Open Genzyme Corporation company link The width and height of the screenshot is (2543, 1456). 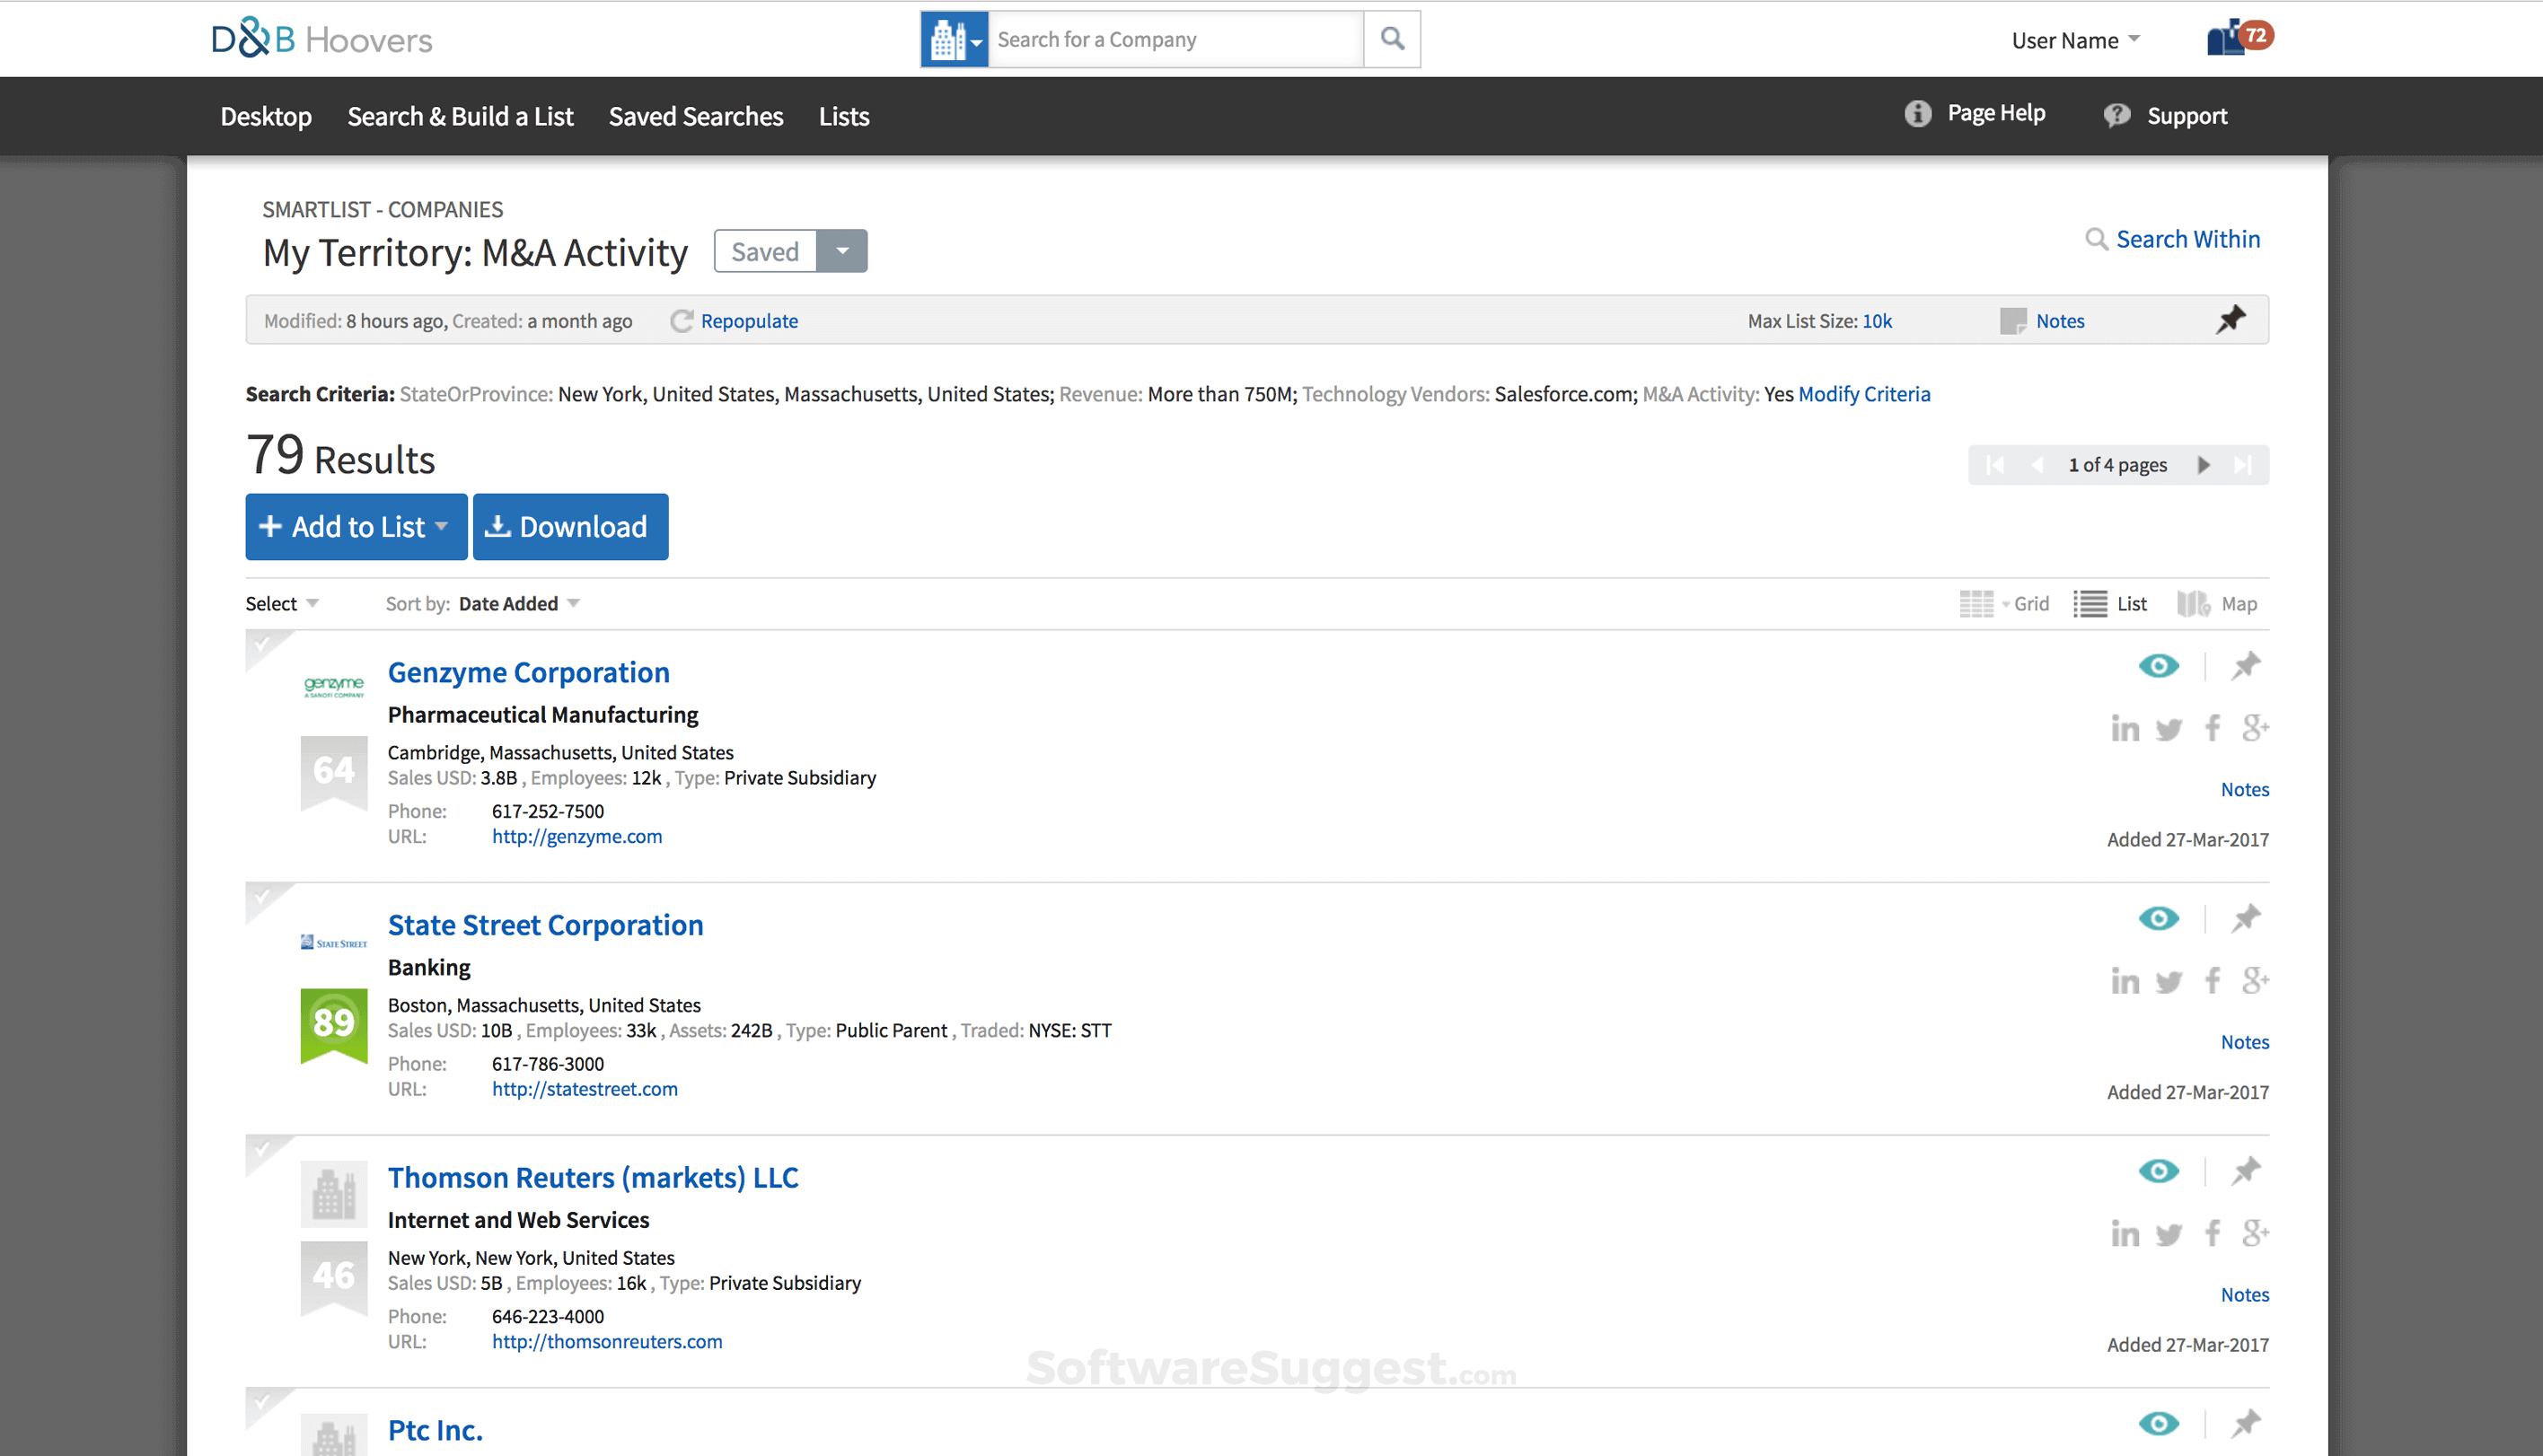(x=528, y=672)
